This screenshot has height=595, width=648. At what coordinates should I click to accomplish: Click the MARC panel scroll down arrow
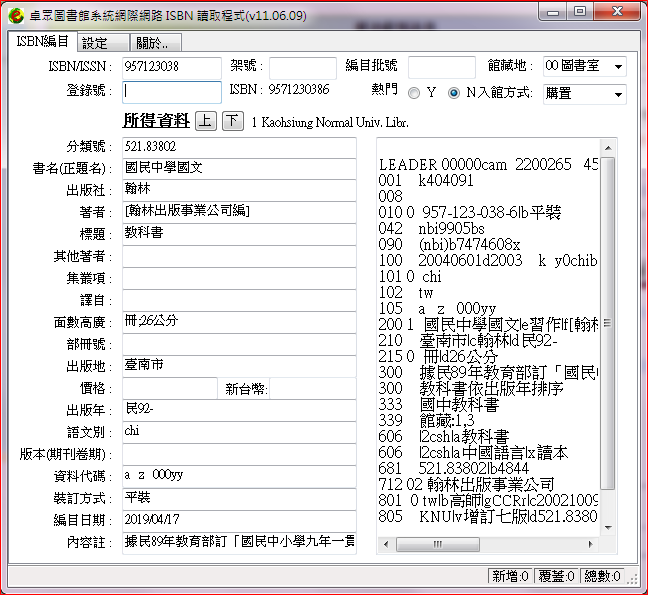[608, 528]
